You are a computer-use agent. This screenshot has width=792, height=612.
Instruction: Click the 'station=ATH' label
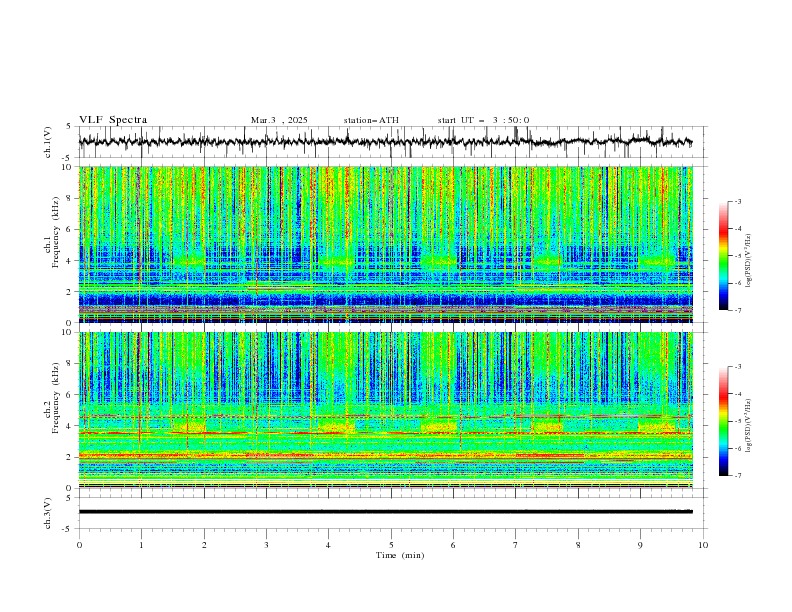[371, 120]
